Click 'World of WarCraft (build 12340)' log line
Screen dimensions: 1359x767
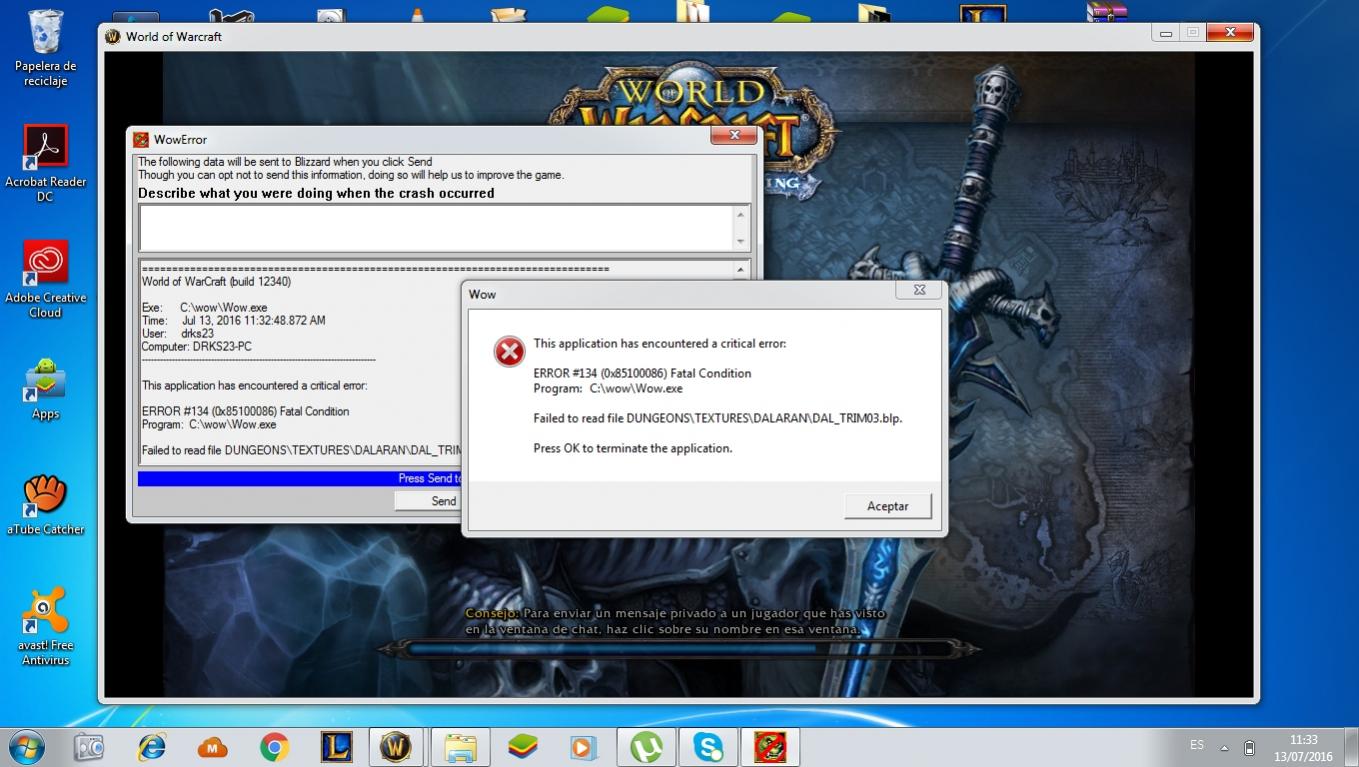pos(216,282)
